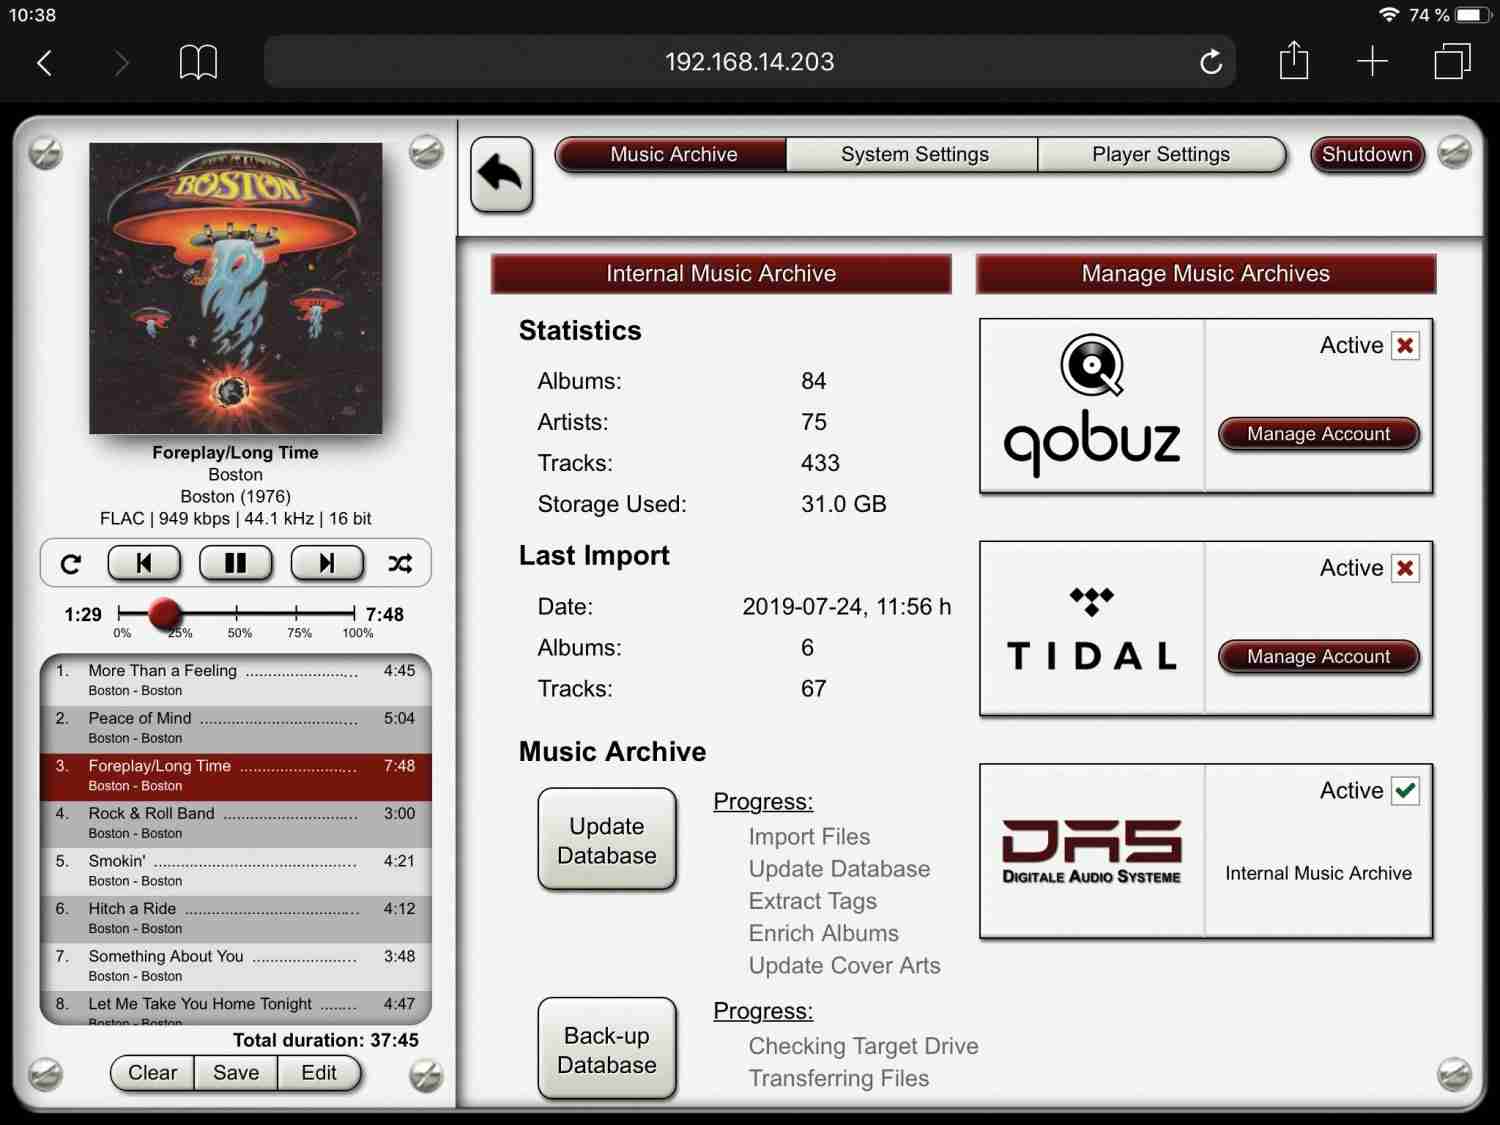Screen dimensions: 1500x1125
Task: Start Update Database
Action: click(607, 840)
